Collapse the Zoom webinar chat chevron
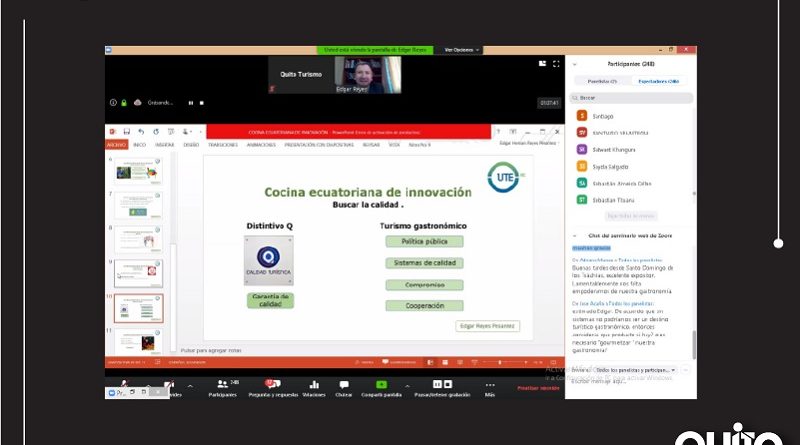Image resolution: width=800 pixels, height=445 pixels. (x=575, y=236)
